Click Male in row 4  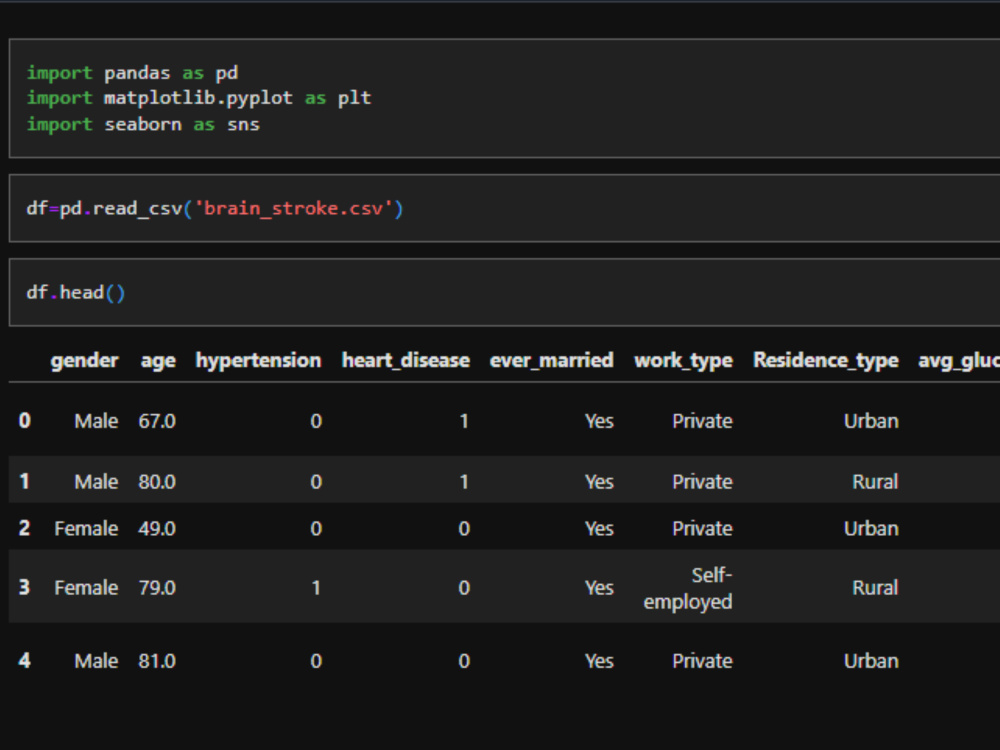tap(96, 661)
